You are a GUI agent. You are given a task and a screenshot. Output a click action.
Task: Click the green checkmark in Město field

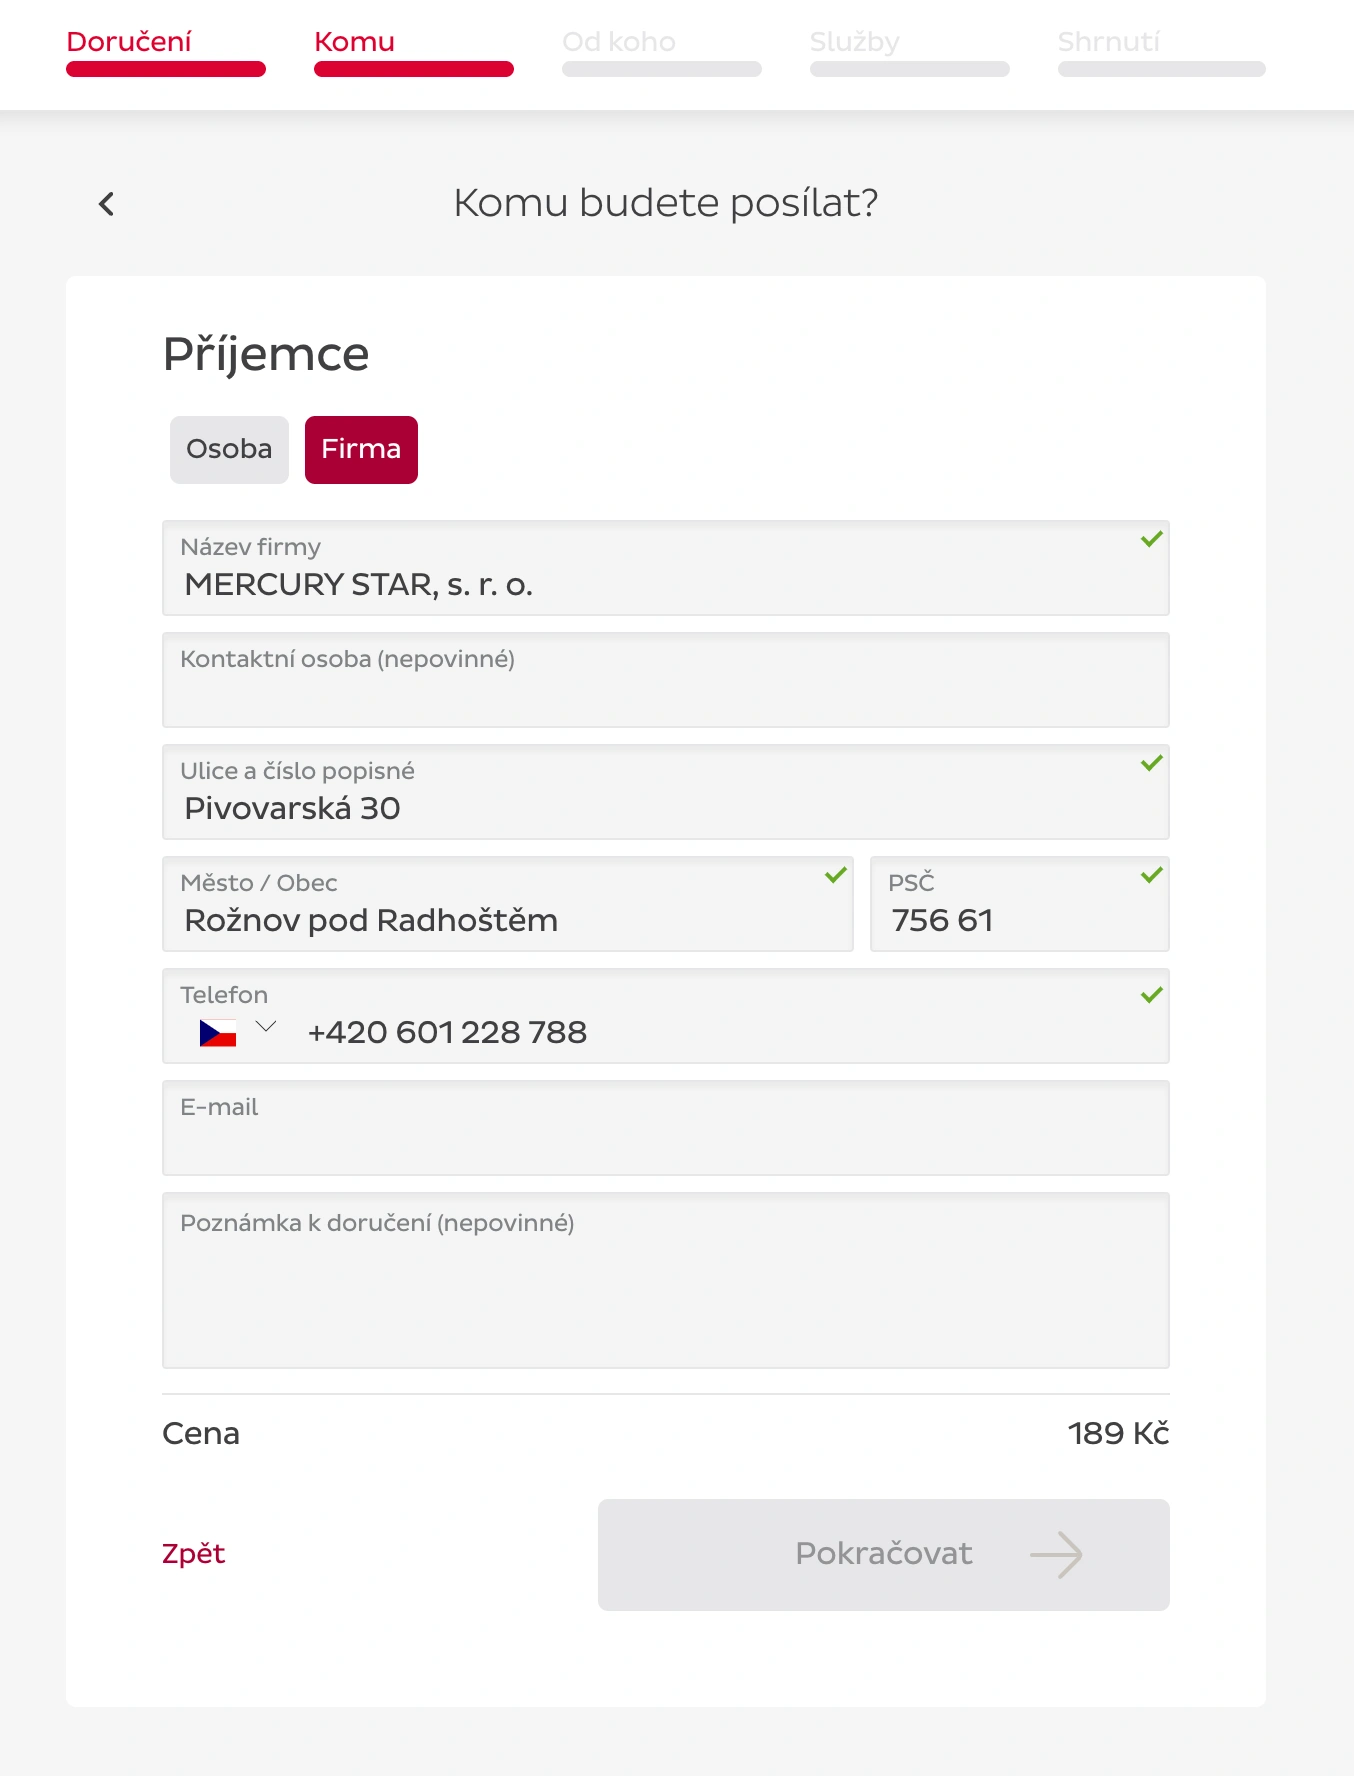836,876
